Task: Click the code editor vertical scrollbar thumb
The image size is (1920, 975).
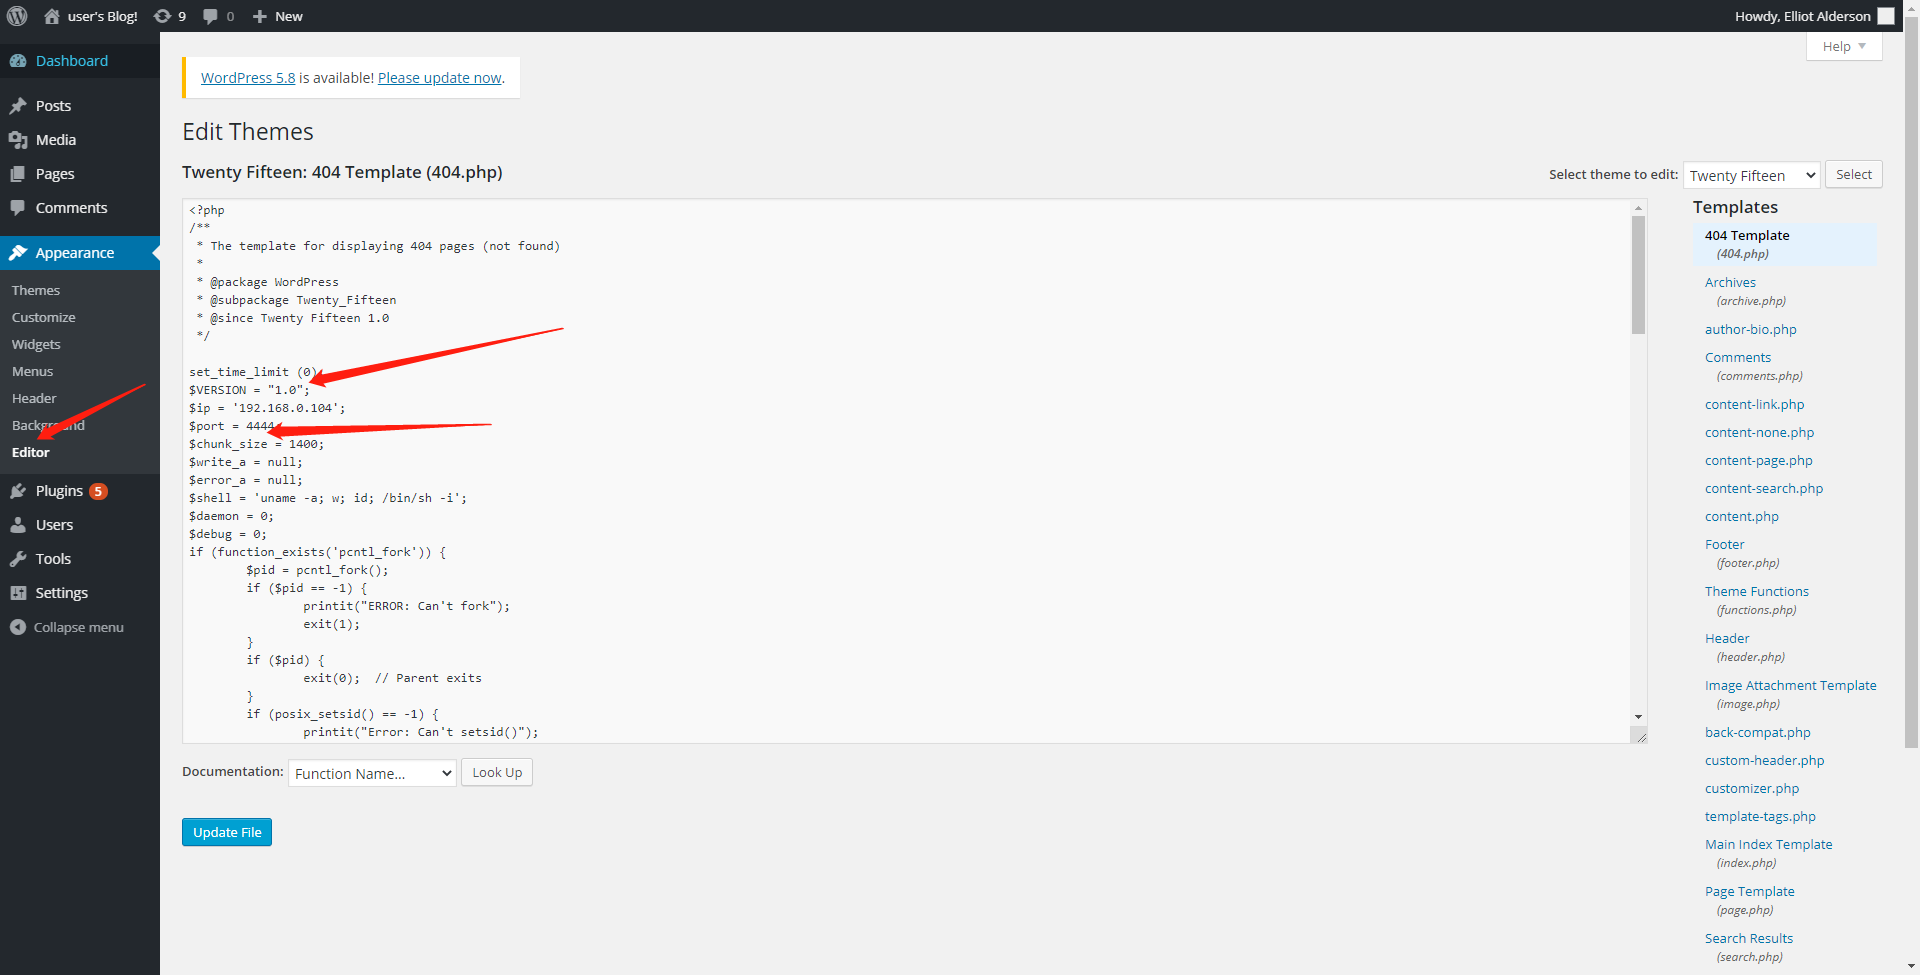Action: pyautogui.click(x=1638, y=275)
